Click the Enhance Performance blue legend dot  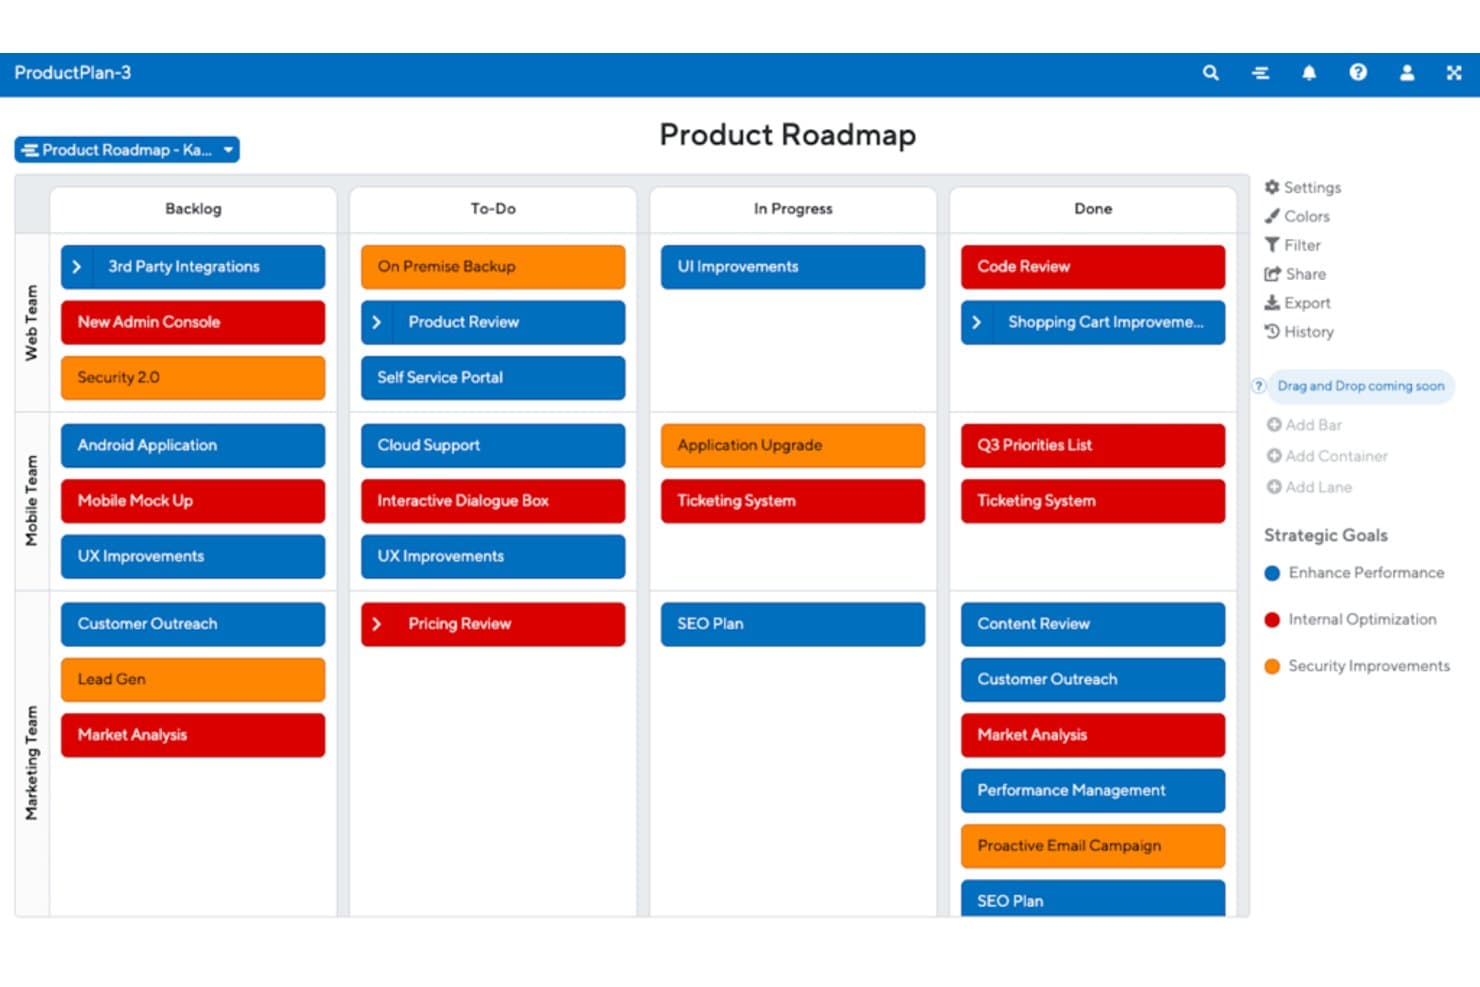(1272, 573)
